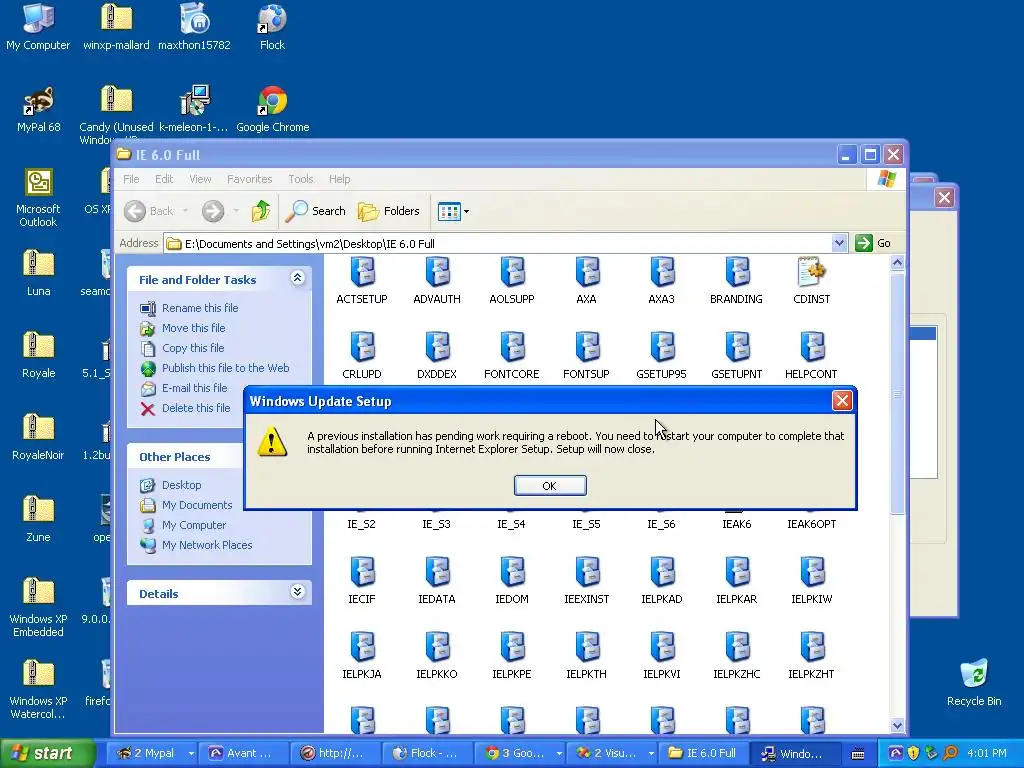Open the Microsoft Outlook desktop icon
Screen dimensions: 1024x768
(x=38, y=198)
